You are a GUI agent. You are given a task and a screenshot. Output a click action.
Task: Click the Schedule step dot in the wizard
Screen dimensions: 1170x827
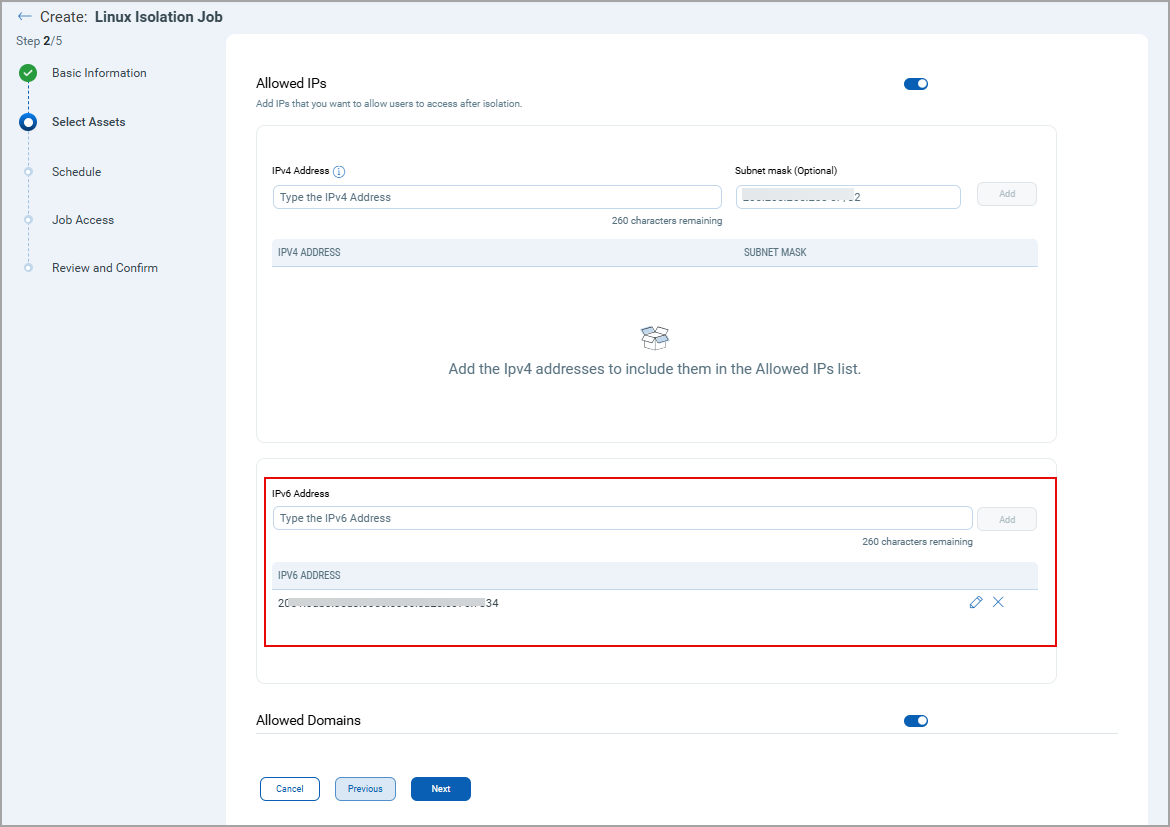click(28, 172)
